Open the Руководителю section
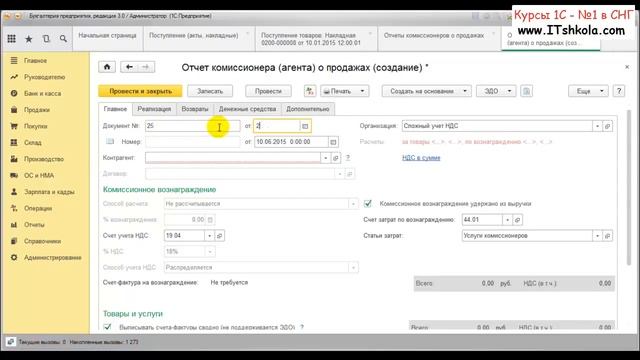640x360 pixels. coord(45,77)
